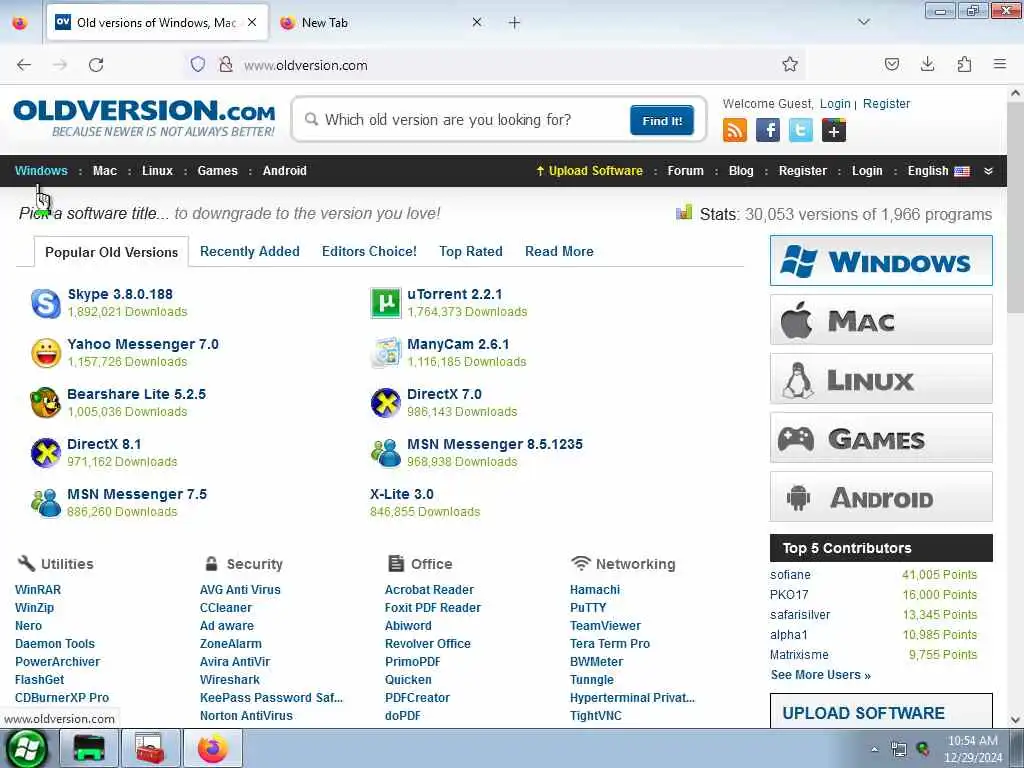Click the Firefox icon in the taskbar
Viewport: 1024px width, 768px height.
tap(213, 748)
